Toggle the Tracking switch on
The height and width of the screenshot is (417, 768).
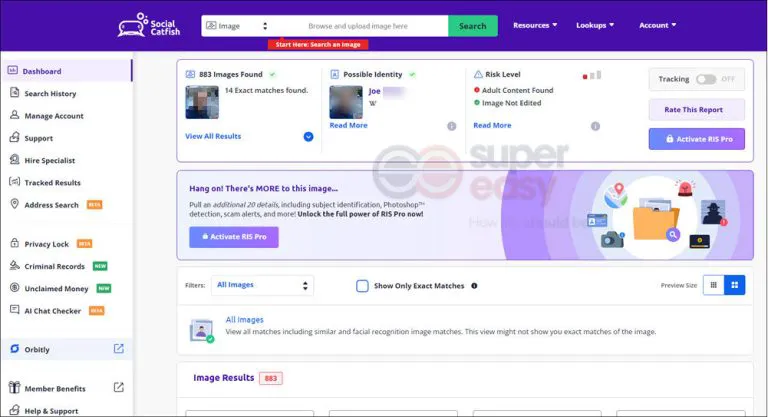coord(706,79)
